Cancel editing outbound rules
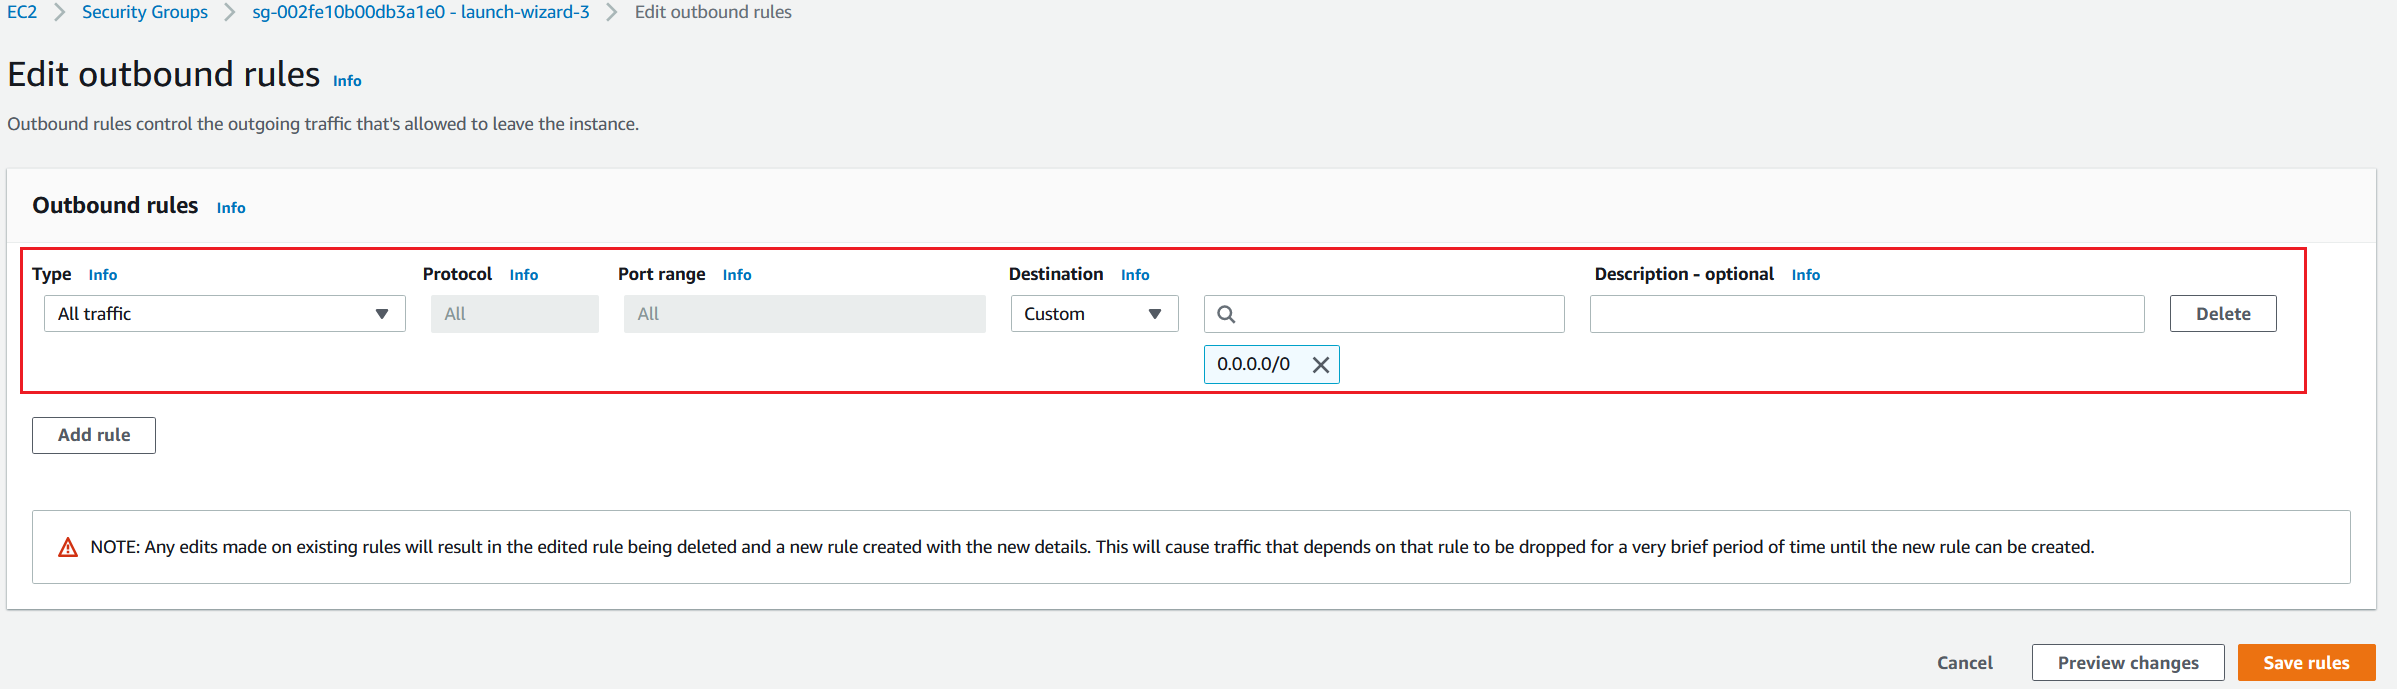The width and height of the screenshot is (2397, 689). 1964,663
